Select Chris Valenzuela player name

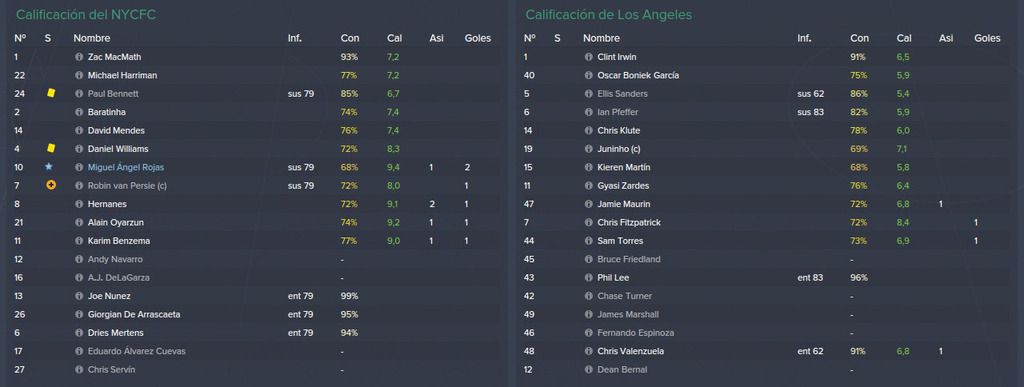coord(630,351)
